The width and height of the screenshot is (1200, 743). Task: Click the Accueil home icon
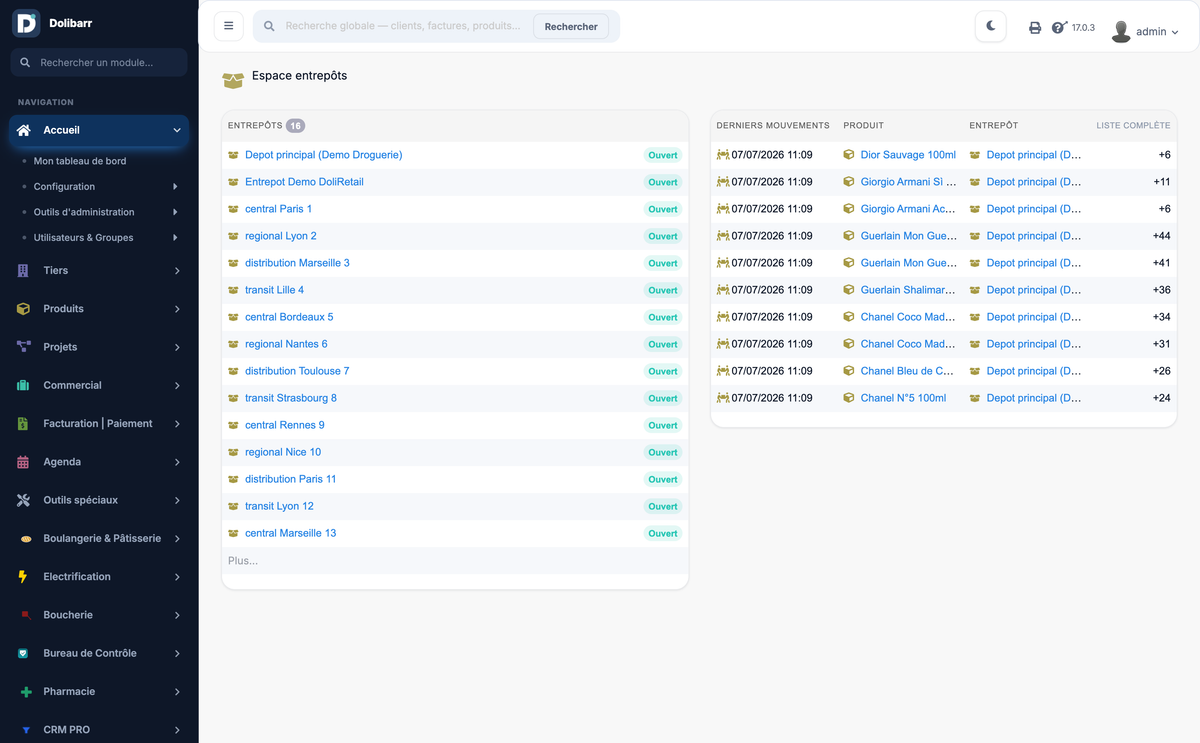(x=24, y=130)
